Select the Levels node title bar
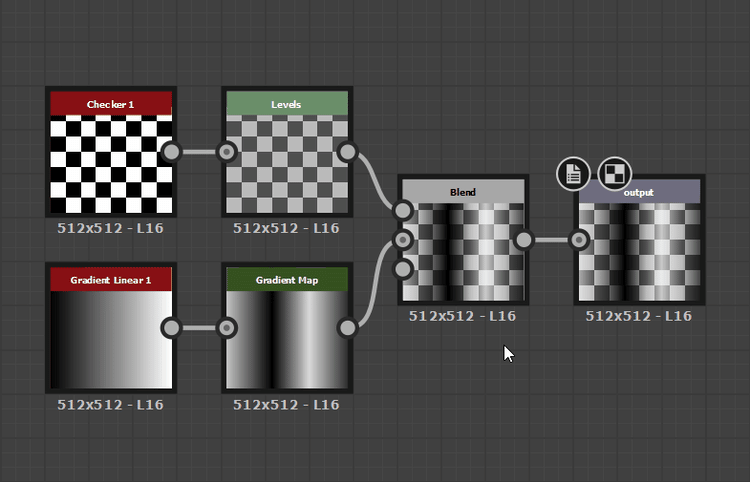Viewport: 750px width, 482px height. (287, 104)
